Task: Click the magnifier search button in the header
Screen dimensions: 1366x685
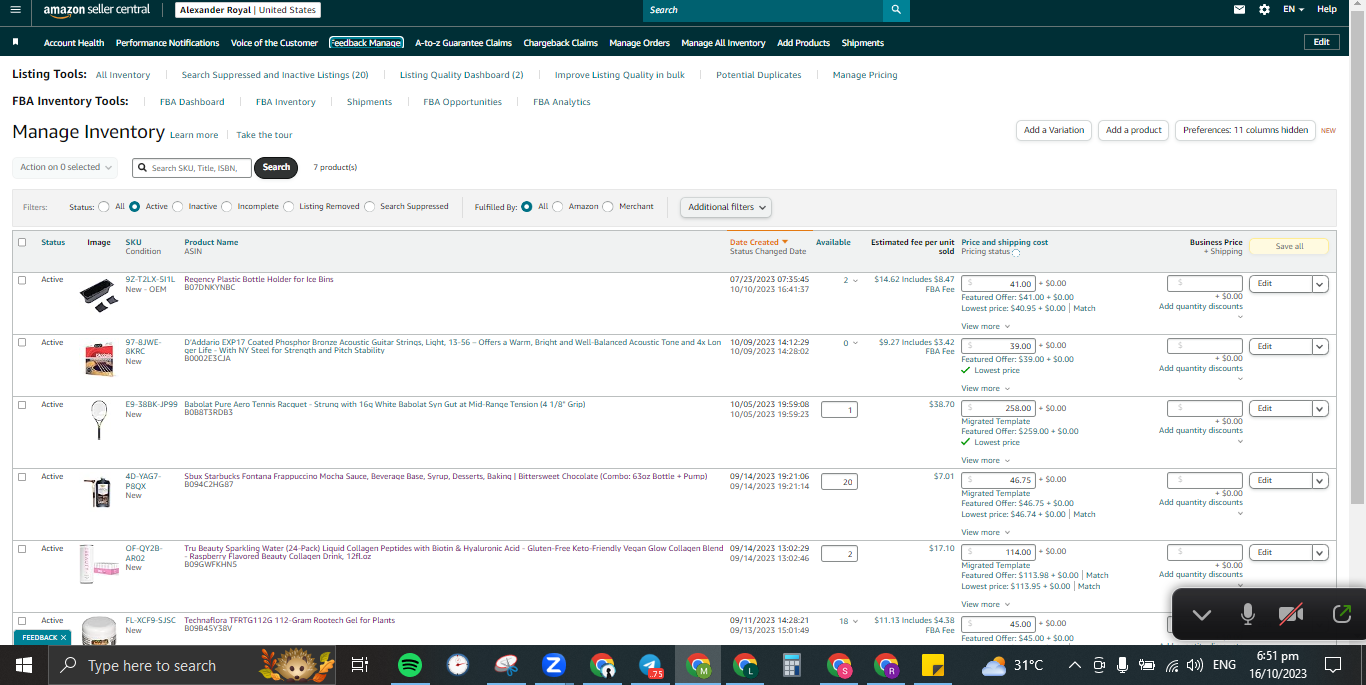Action: pos(896,10)
